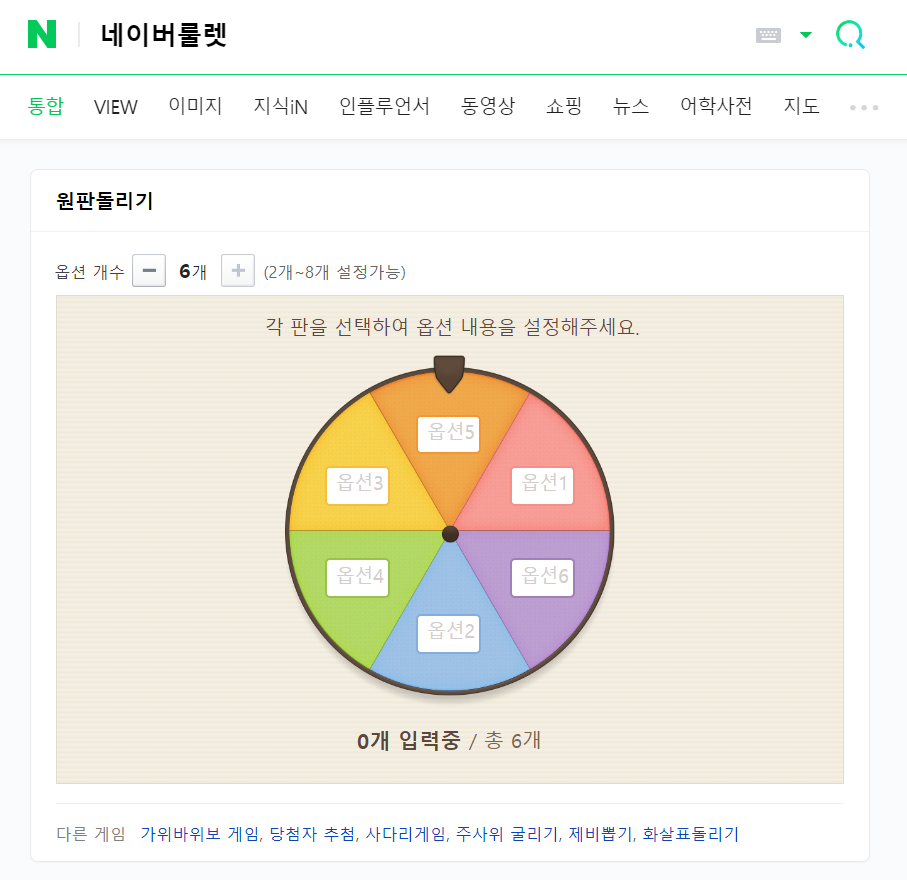This screenshot has height=880, width=907.
Task: Switch to the VIEW tab
Action: pyautogui.click(x=115, y=107)
